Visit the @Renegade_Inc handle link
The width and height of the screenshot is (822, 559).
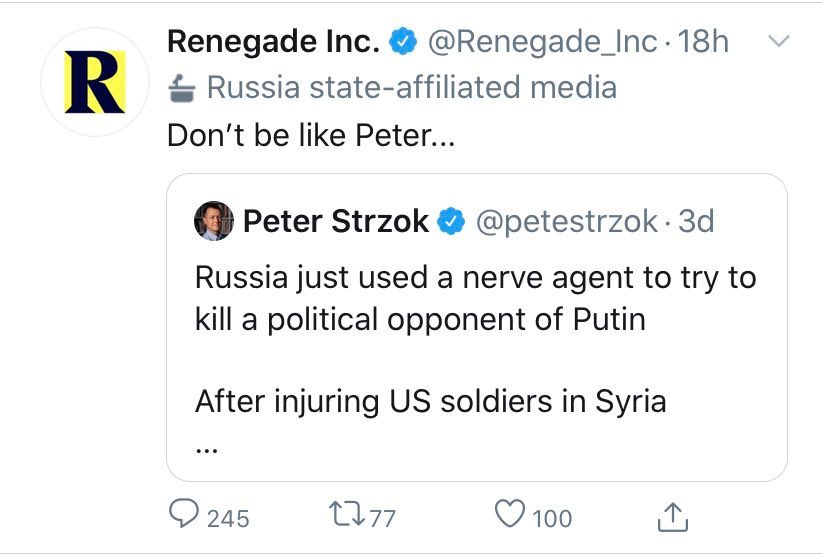(x=542, y=41)
